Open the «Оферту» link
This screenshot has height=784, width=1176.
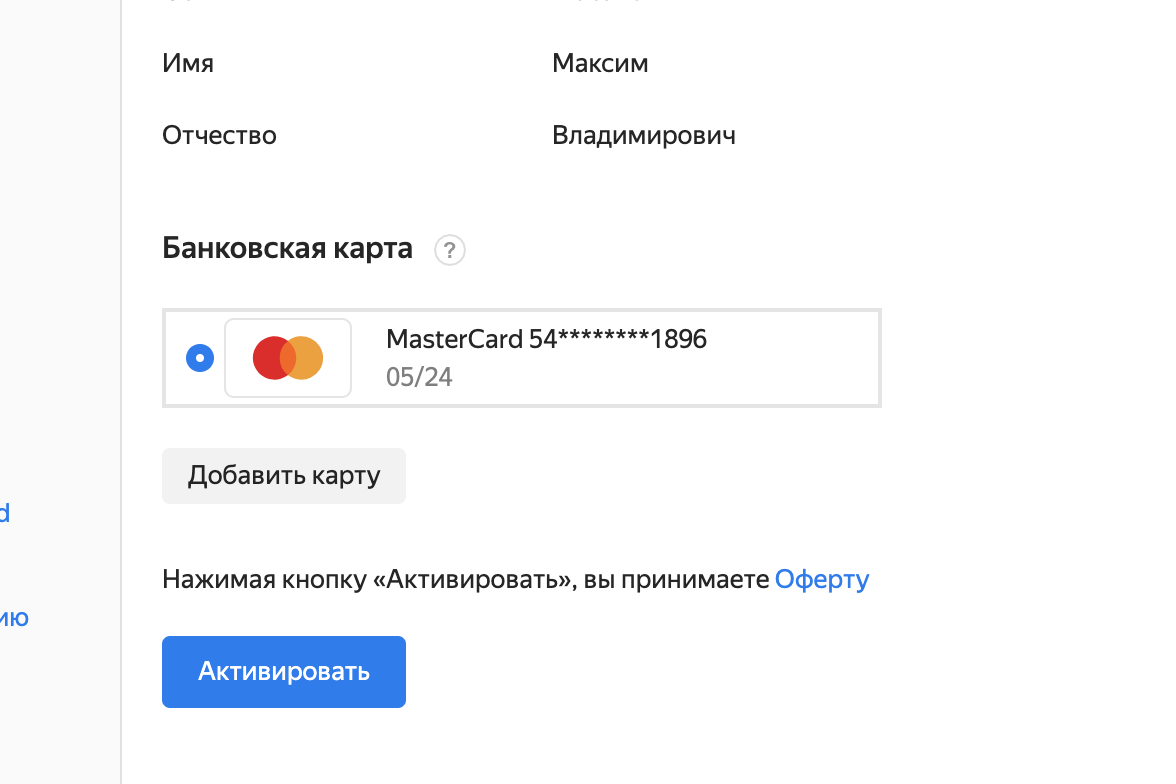click(x=822, y=579)
